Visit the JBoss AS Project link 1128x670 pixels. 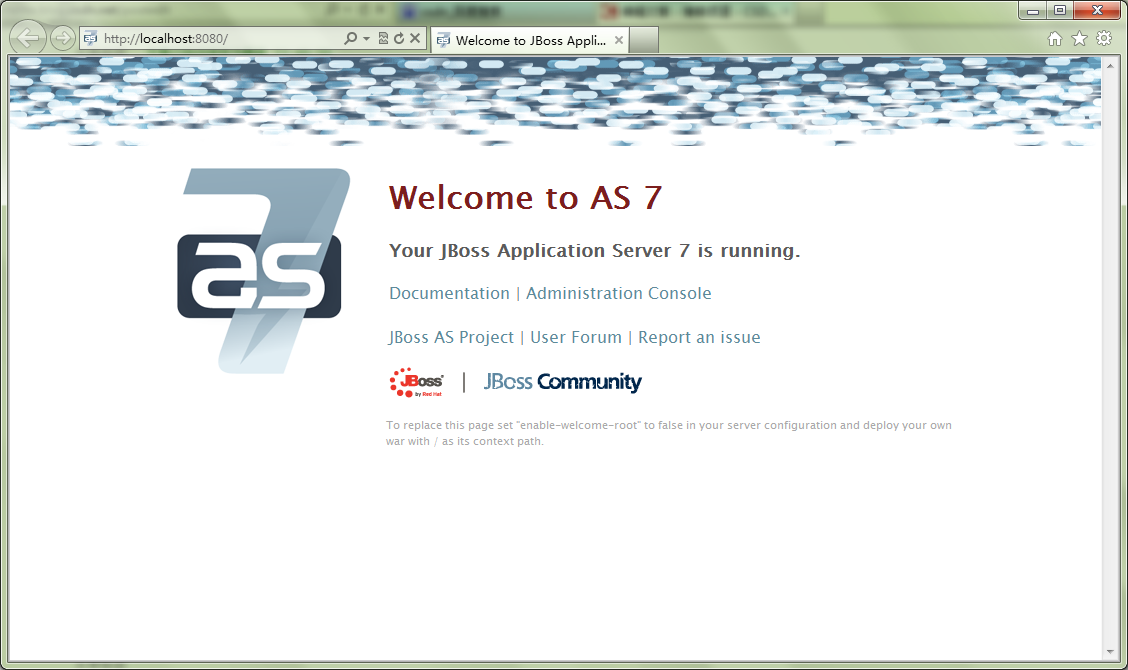[451, 338]
